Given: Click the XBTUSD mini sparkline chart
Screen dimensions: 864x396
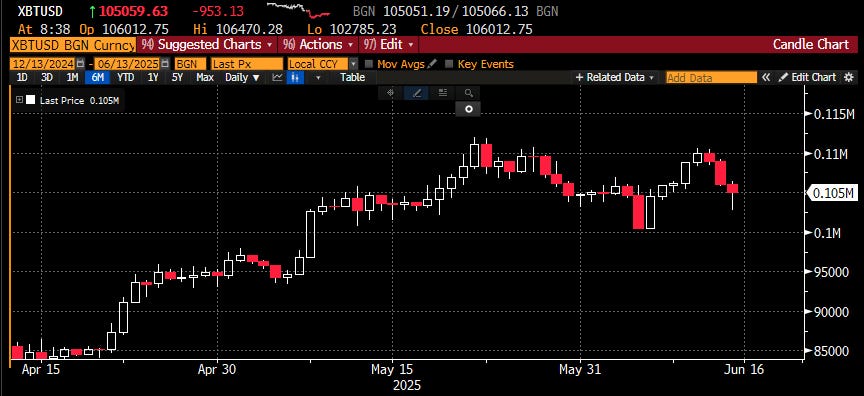Looking at the screenshot, I should [x=298, y=9].
